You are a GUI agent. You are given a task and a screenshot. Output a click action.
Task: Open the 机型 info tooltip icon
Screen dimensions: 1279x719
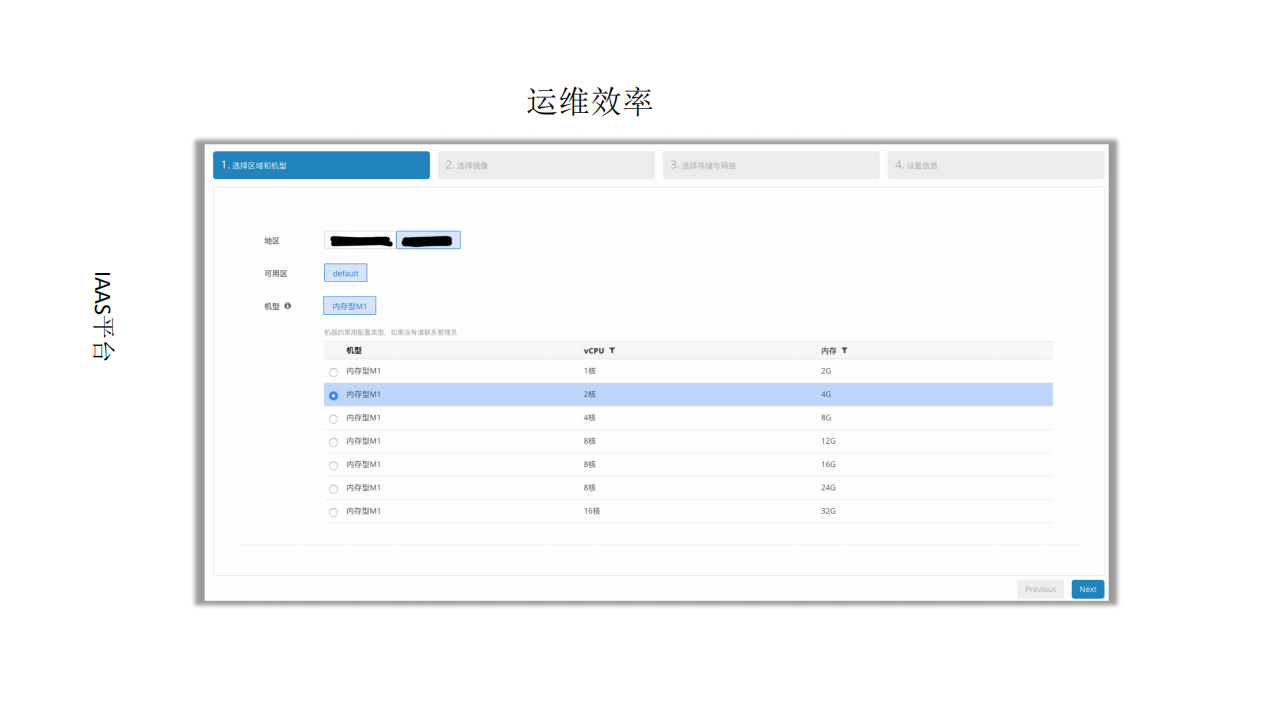coord(288,306)
